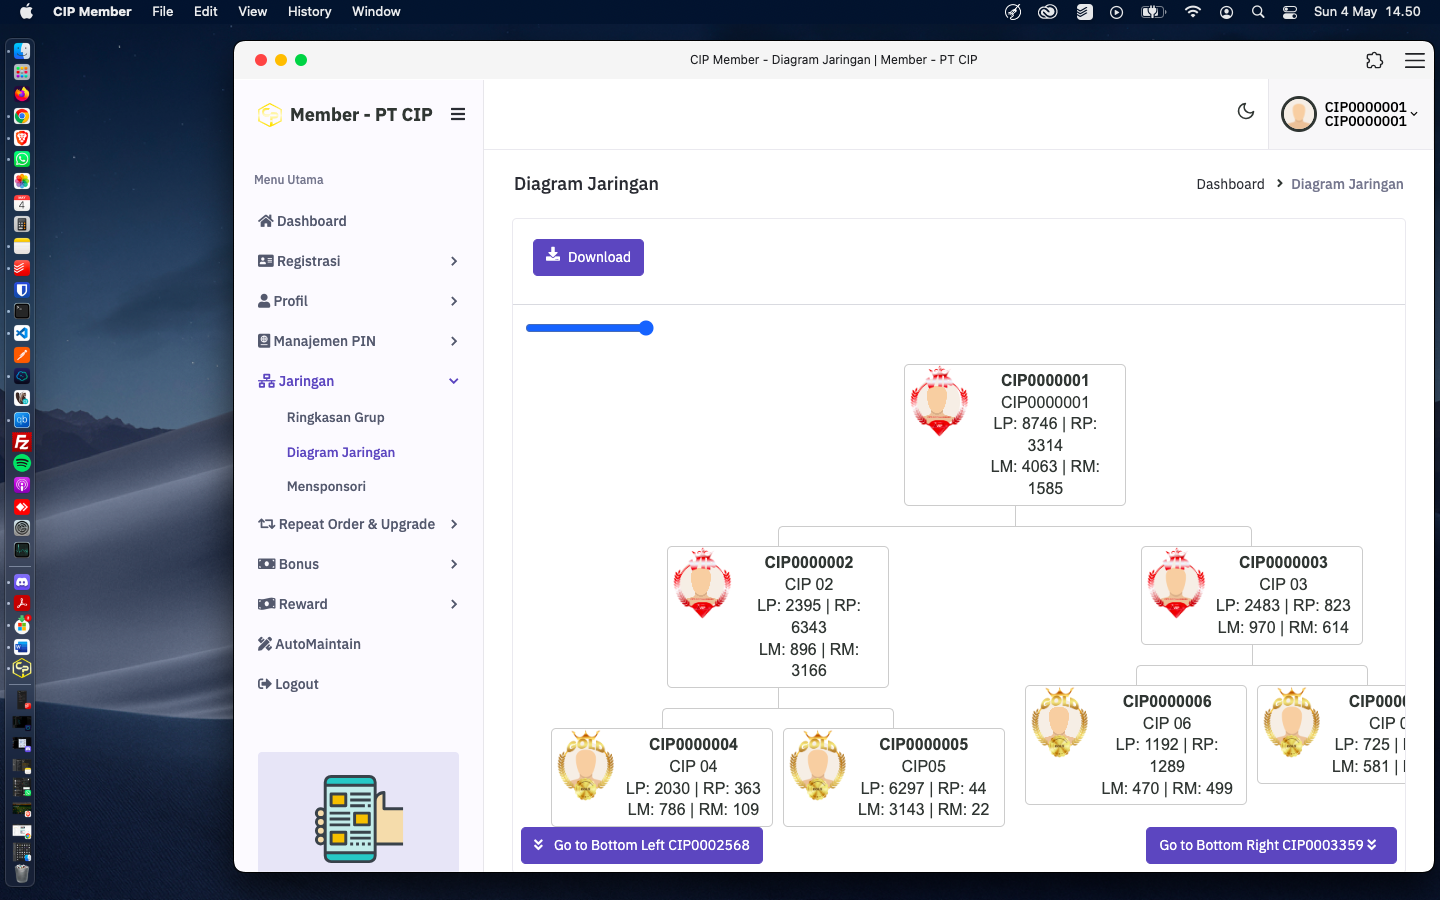Open the window's three-line menu icon

coord(1414,60)
